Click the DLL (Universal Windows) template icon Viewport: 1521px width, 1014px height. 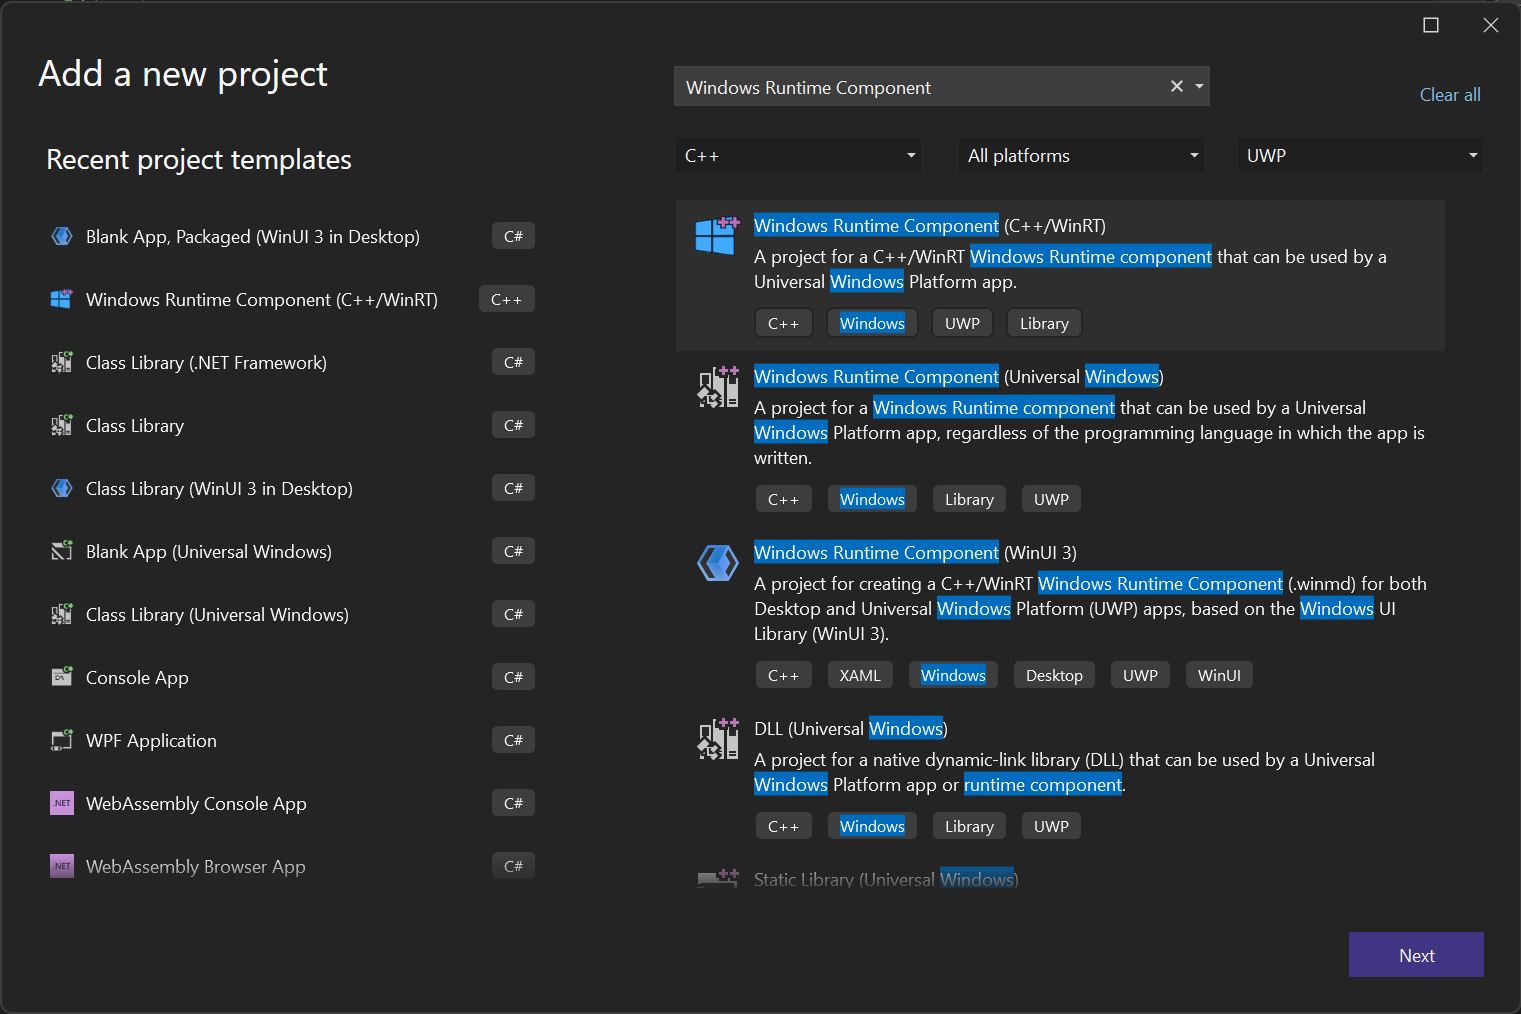718,739
